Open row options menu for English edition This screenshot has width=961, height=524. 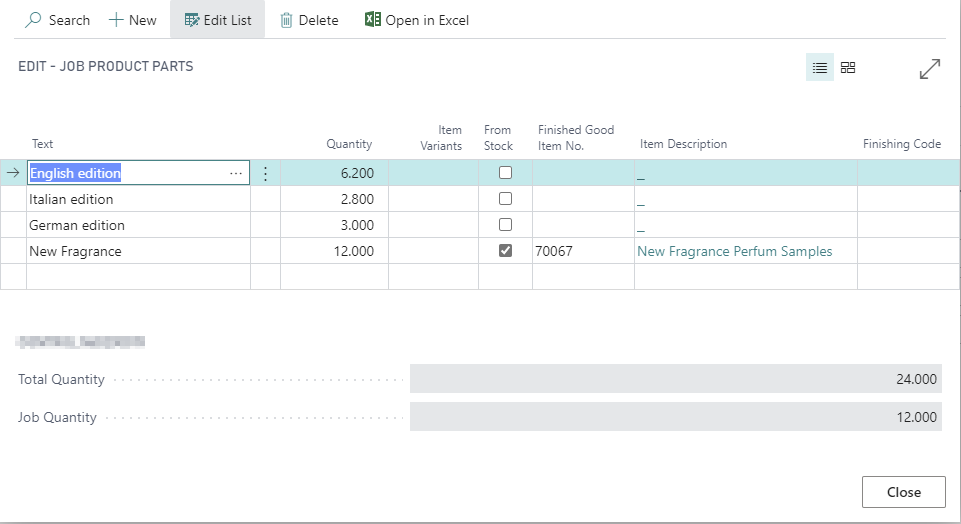click(x=265, y=173)
